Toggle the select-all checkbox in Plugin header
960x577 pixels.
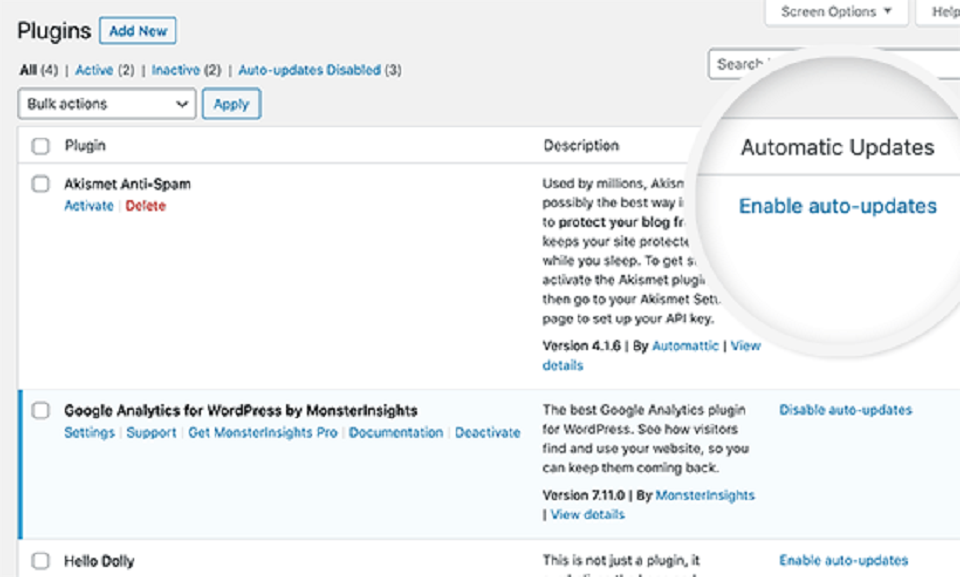point(40,146)
